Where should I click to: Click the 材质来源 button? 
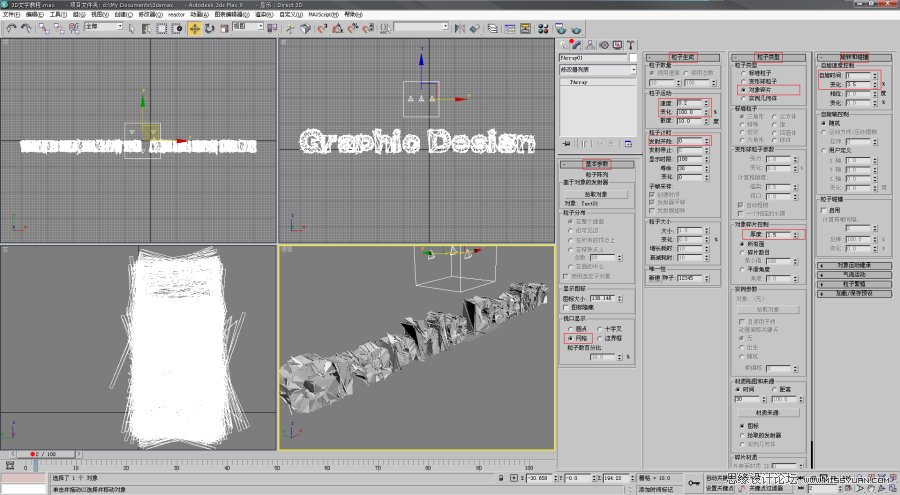pyautogui.click(x=767, y=413)
